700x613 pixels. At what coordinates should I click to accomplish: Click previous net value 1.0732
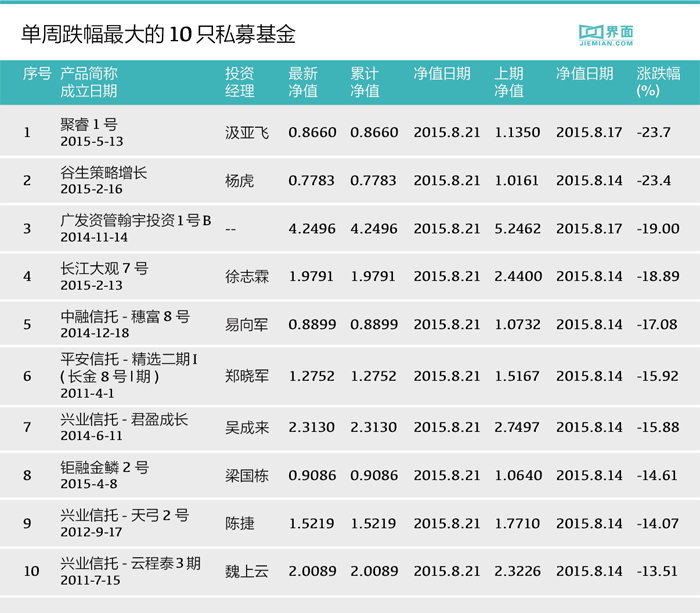(x=517, y=325)
